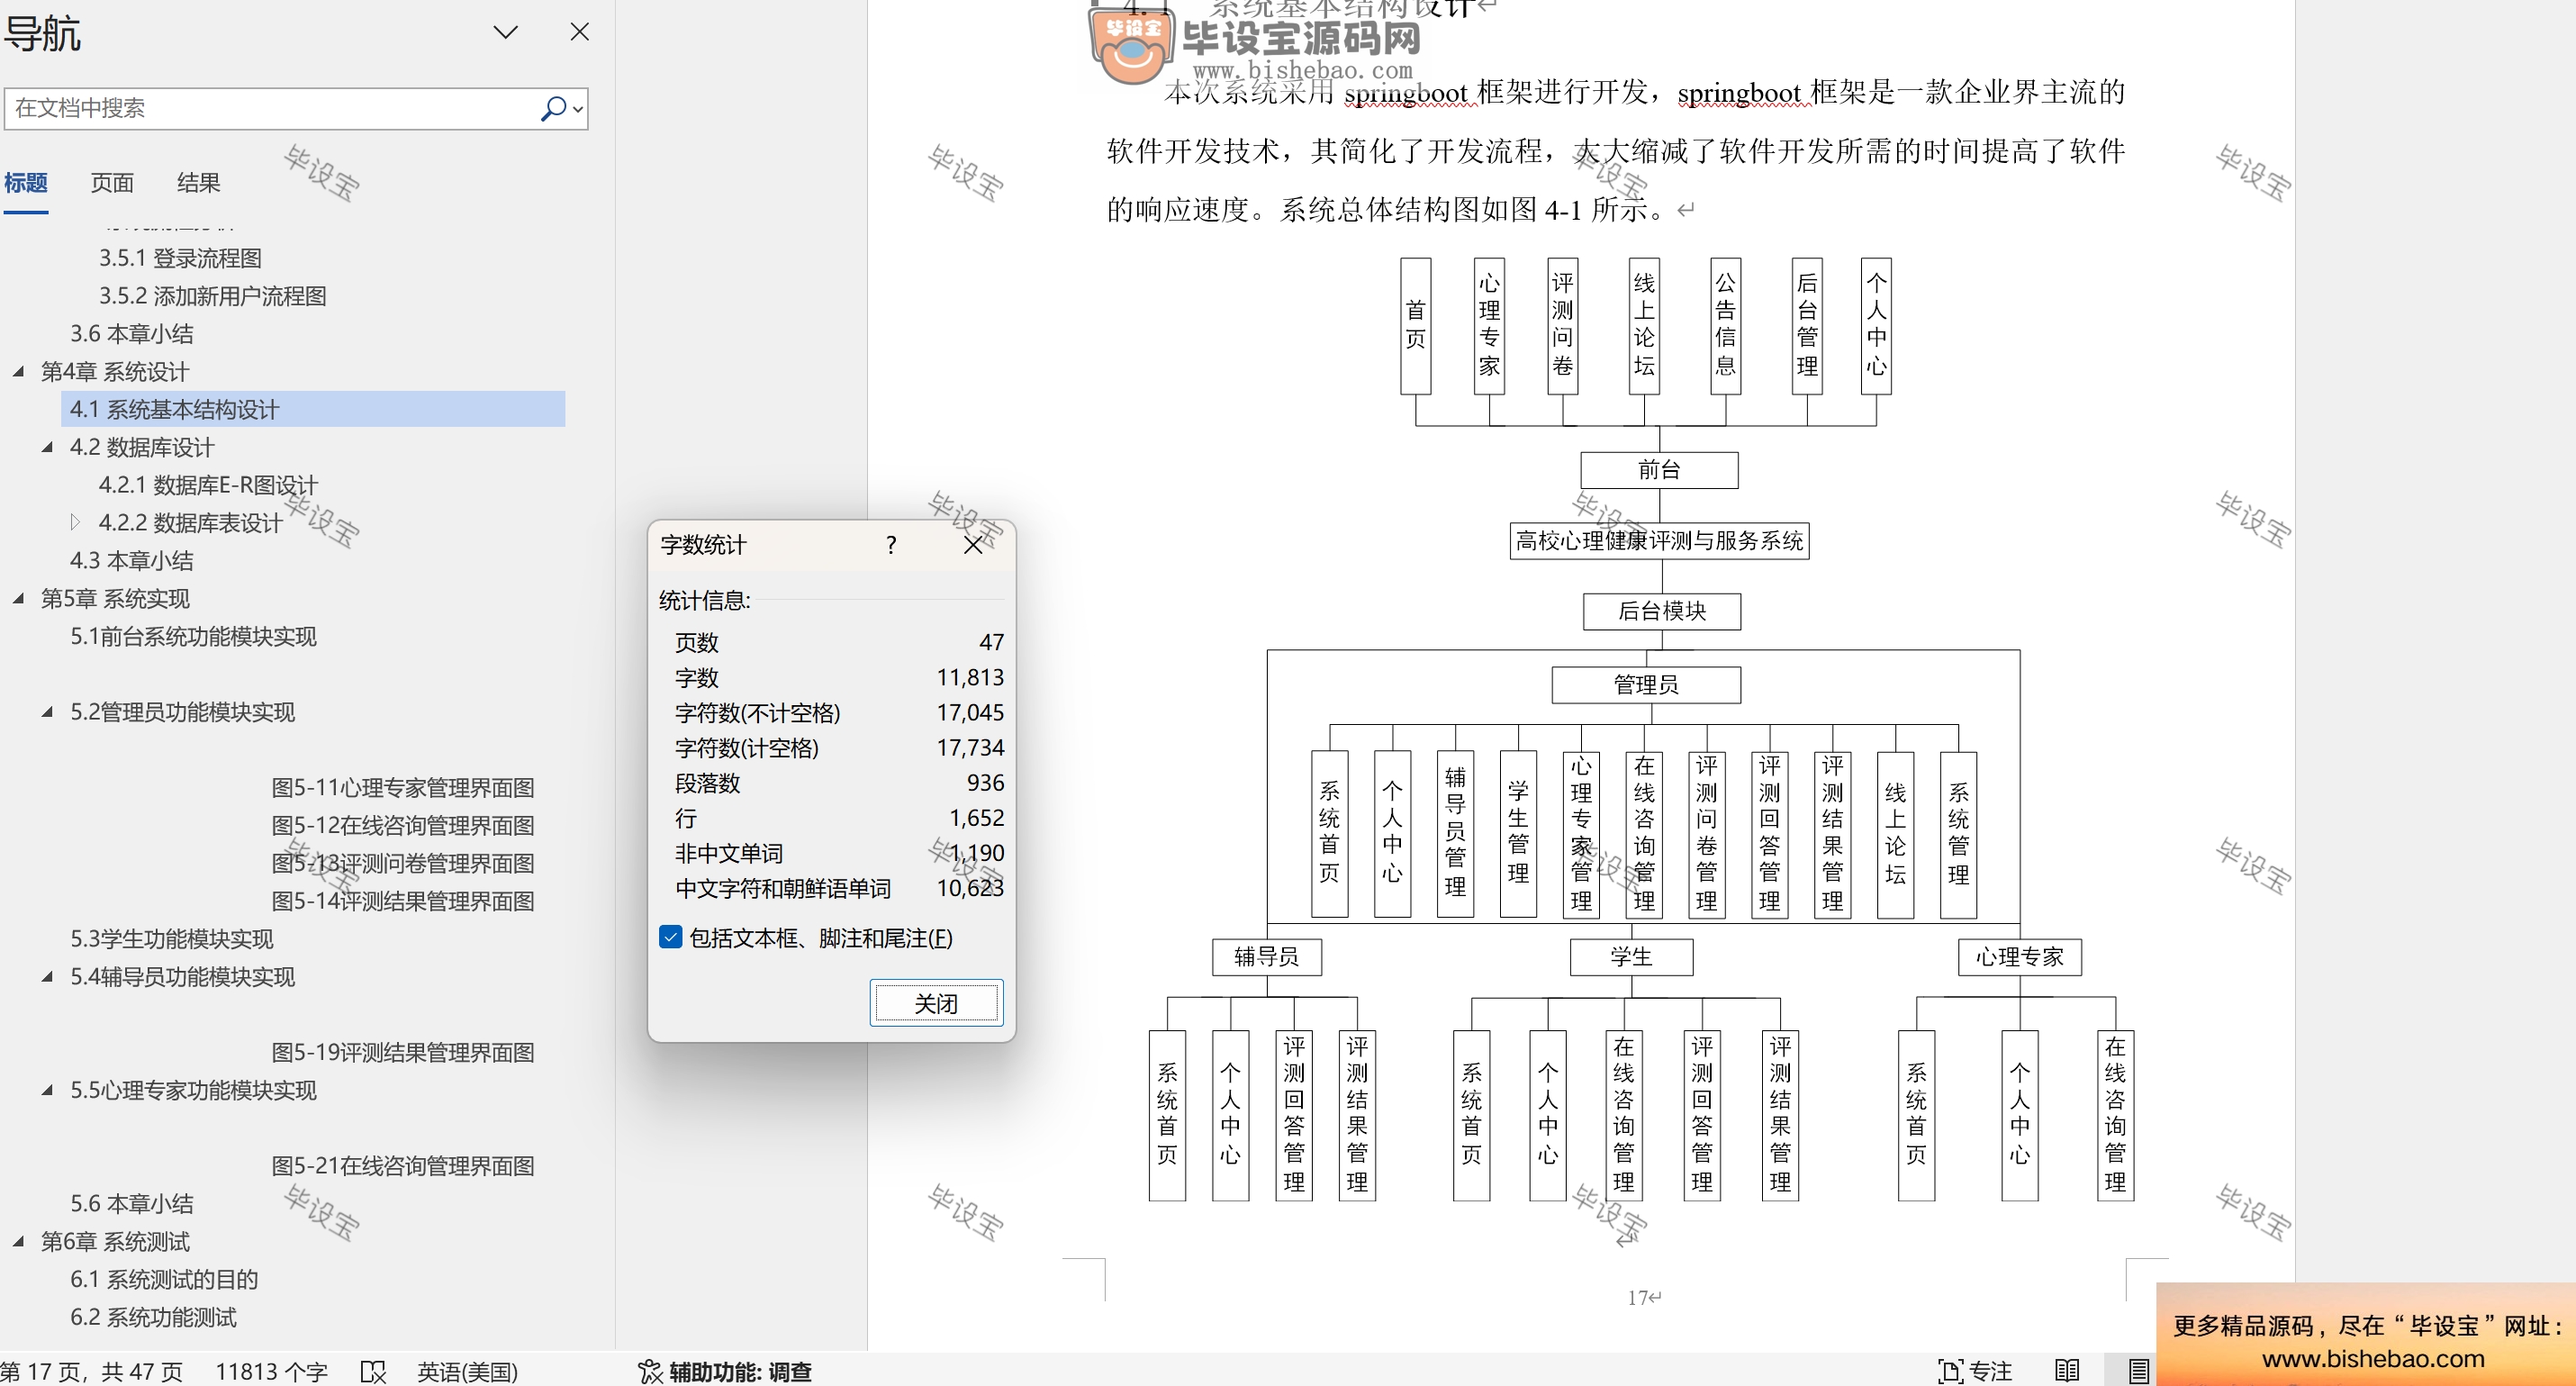
Task: Collapse the 5.4辅导员功能模块实现 heading
Action: [47, 977]
